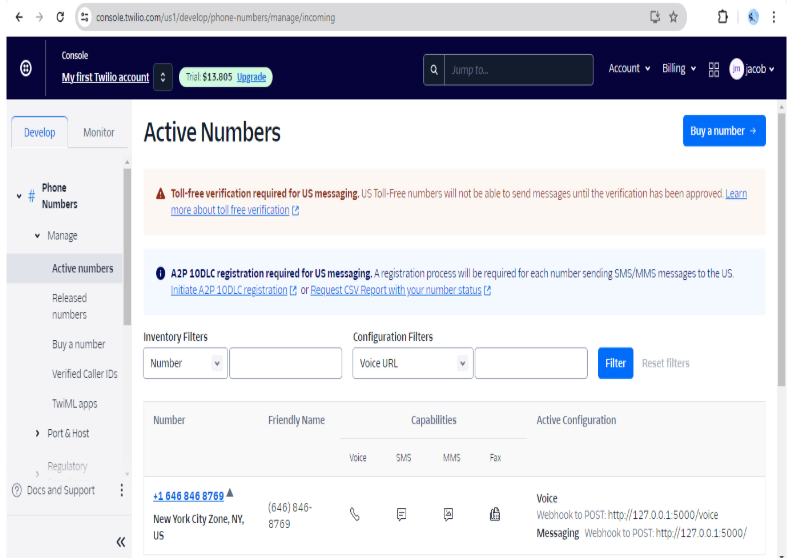The image size is (789, 558).
Task: Switch to the Monitor tab
Action: point(98,132)
